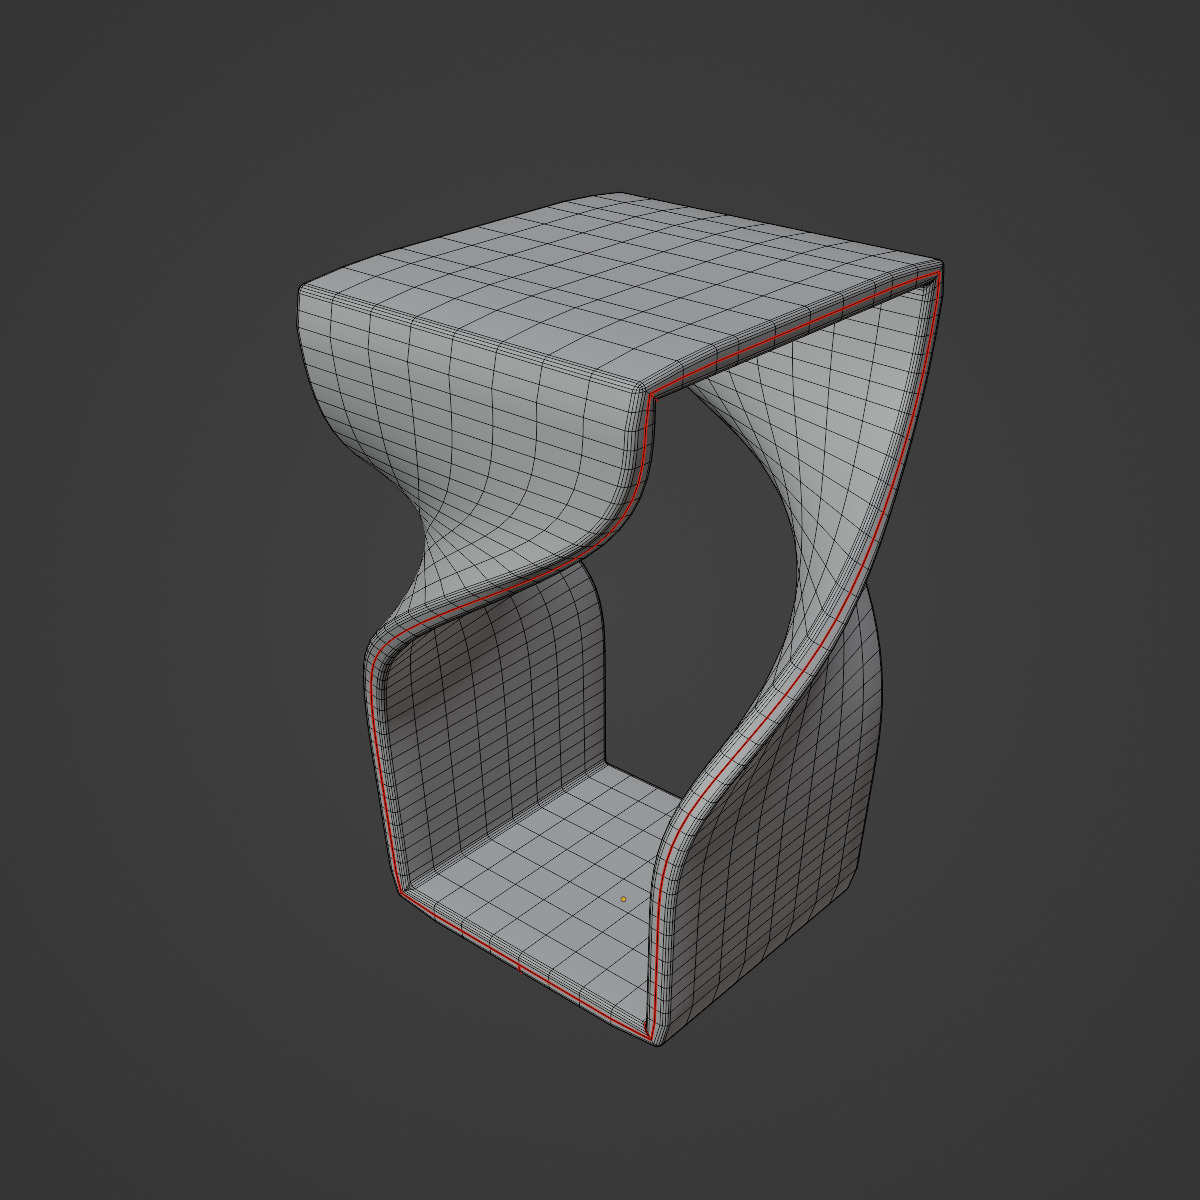1200x1200 pixels.
Task: Click the orange object origin dot
Action: pos(623,899)
